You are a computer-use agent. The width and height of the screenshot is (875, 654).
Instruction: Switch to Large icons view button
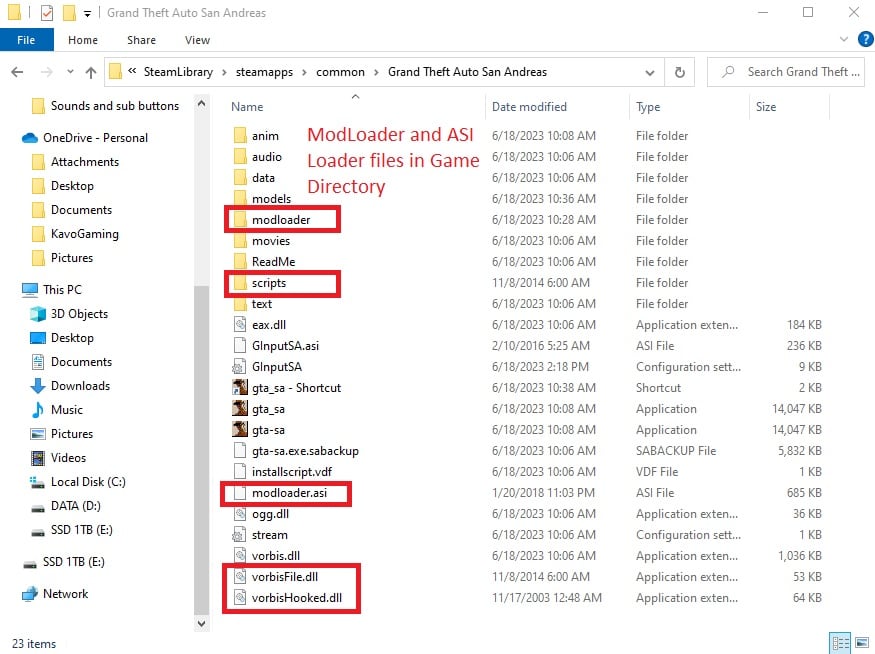(862, 643)
